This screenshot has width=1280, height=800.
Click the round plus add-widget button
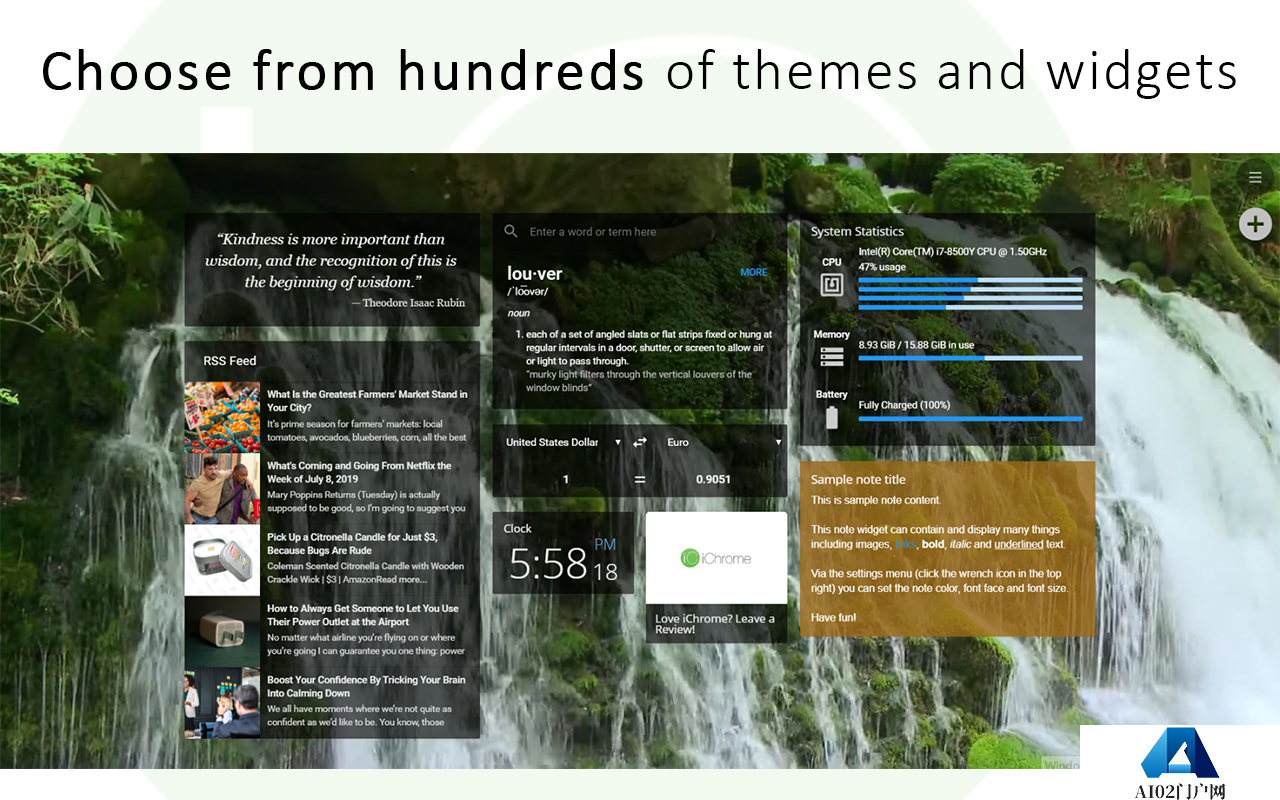click(x=1255, y=224)
